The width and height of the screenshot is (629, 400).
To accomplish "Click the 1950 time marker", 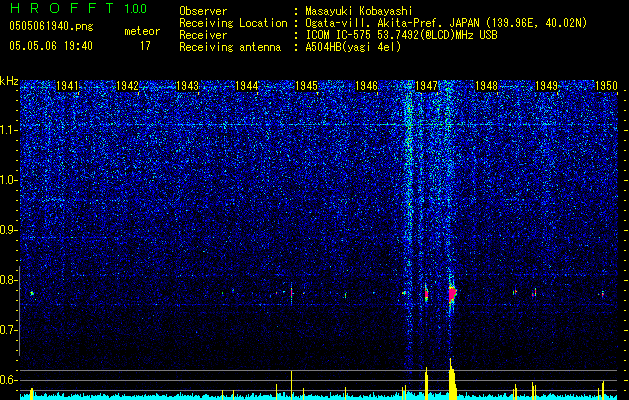I will (x=606, y=85).
